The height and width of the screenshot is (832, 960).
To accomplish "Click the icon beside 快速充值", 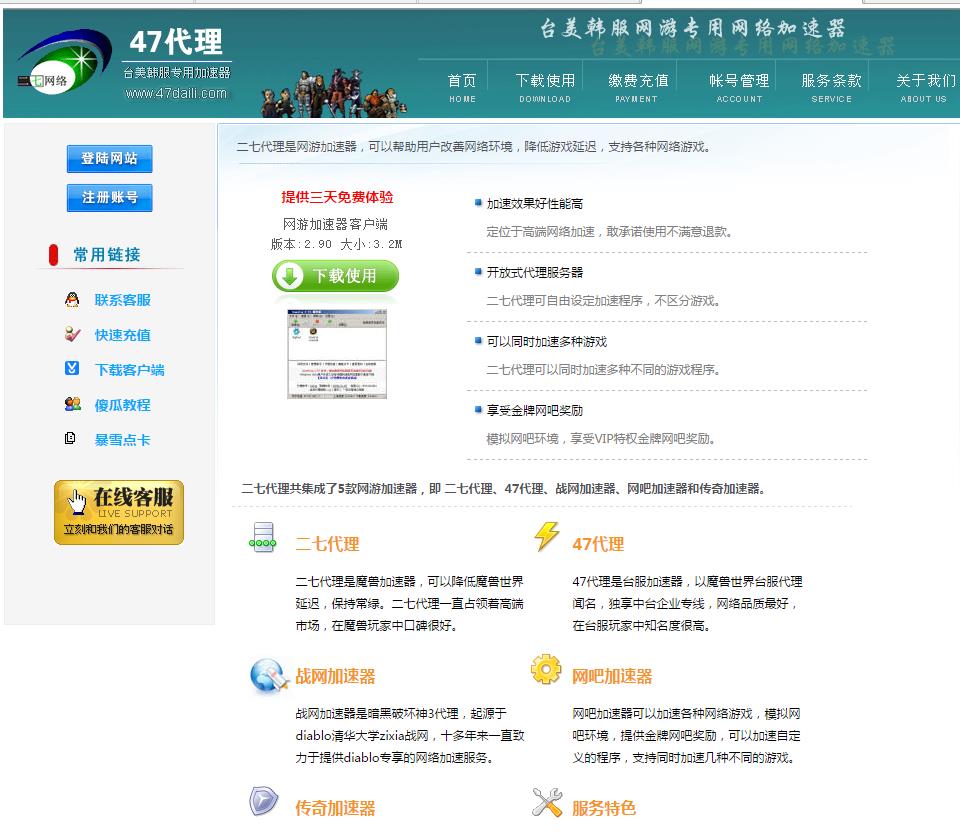I will [x=72, y=334].
